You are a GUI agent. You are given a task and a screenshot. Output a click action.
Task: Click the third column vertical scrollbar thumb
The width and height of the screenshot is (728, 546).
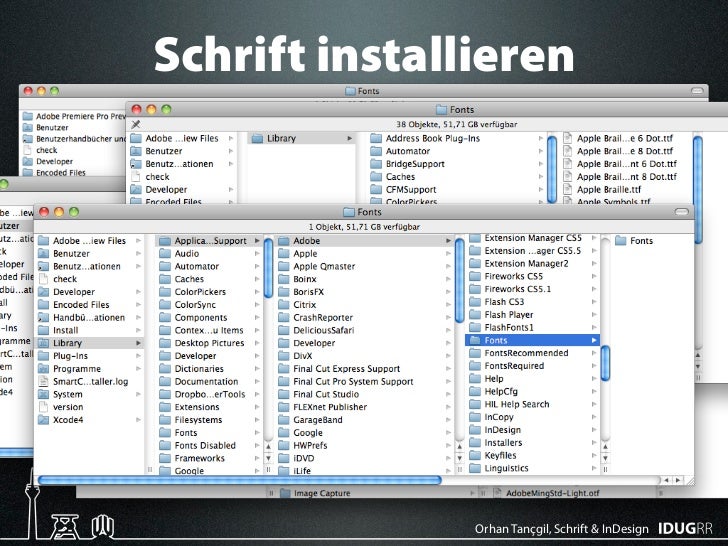point(459,280)
